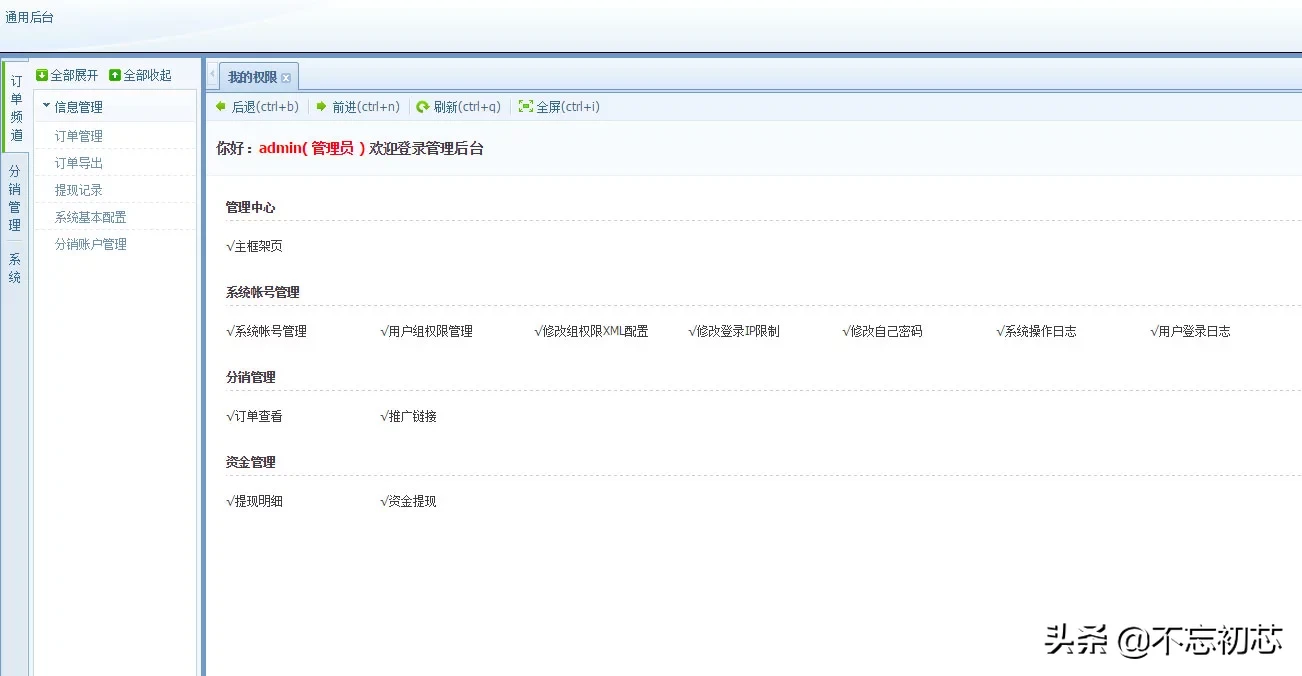The width and height of the screenshot is (1302, 676).
Task: Click the 系统帐号管理 permission entry with checkmark
Action: click(x=267, y=331)
